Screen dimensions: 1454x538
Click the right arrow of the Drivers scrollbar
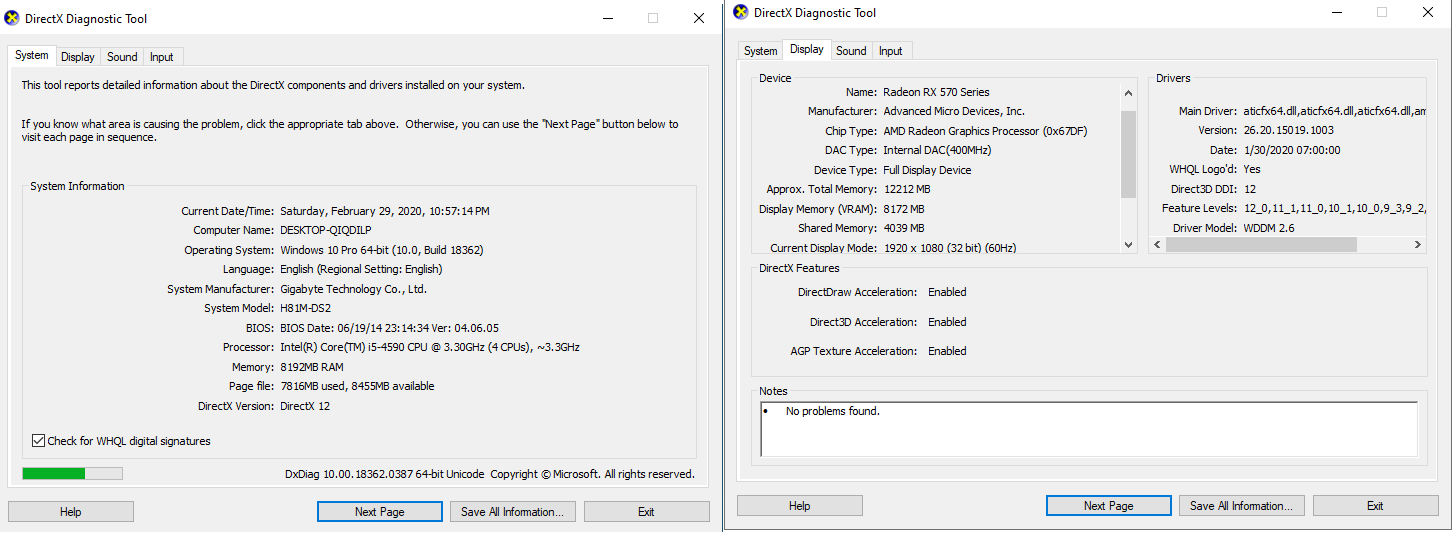(1418, 245)
